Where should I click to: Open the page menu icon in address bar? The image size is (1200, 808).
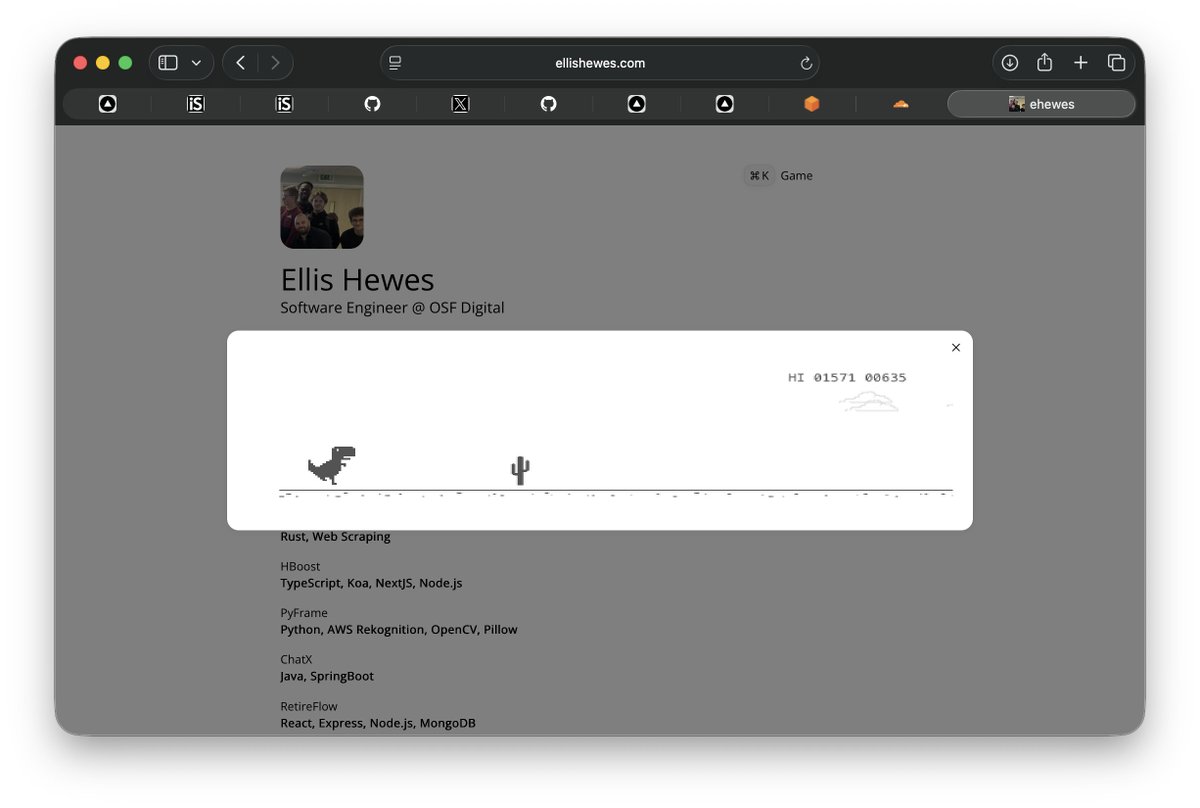coord(395,63)
